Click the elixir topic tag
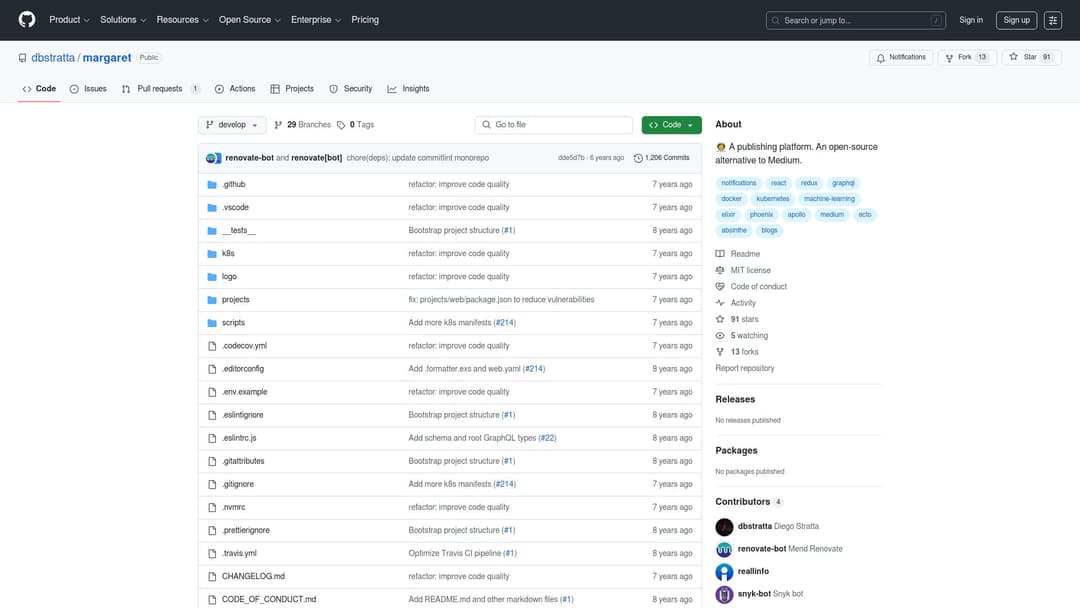This screenshot has width=1080, height=608. tap(728, 215)
